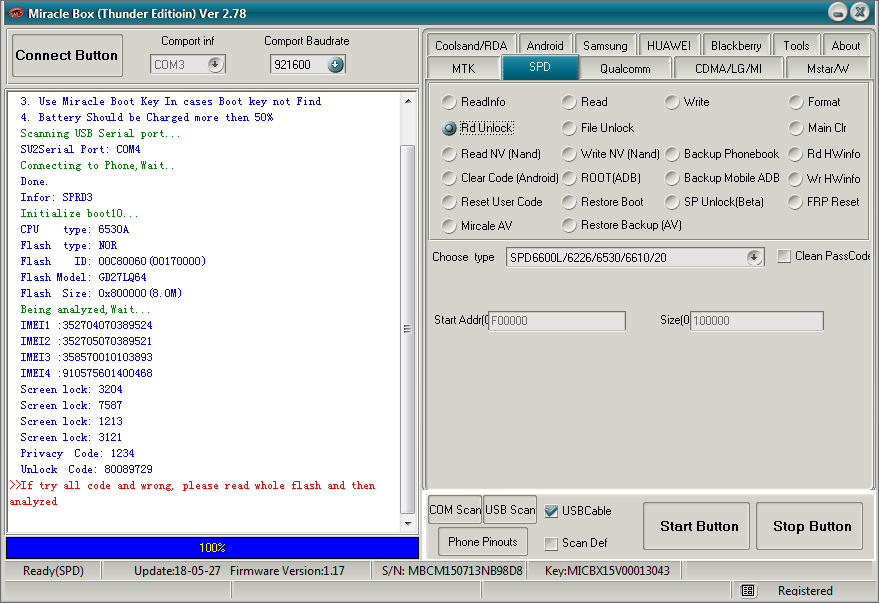The width and height of the screenshot is (879, 603).
Task: Switch to the Mstar/W tab
Action: pyautogui.click(x=828, y=68)
